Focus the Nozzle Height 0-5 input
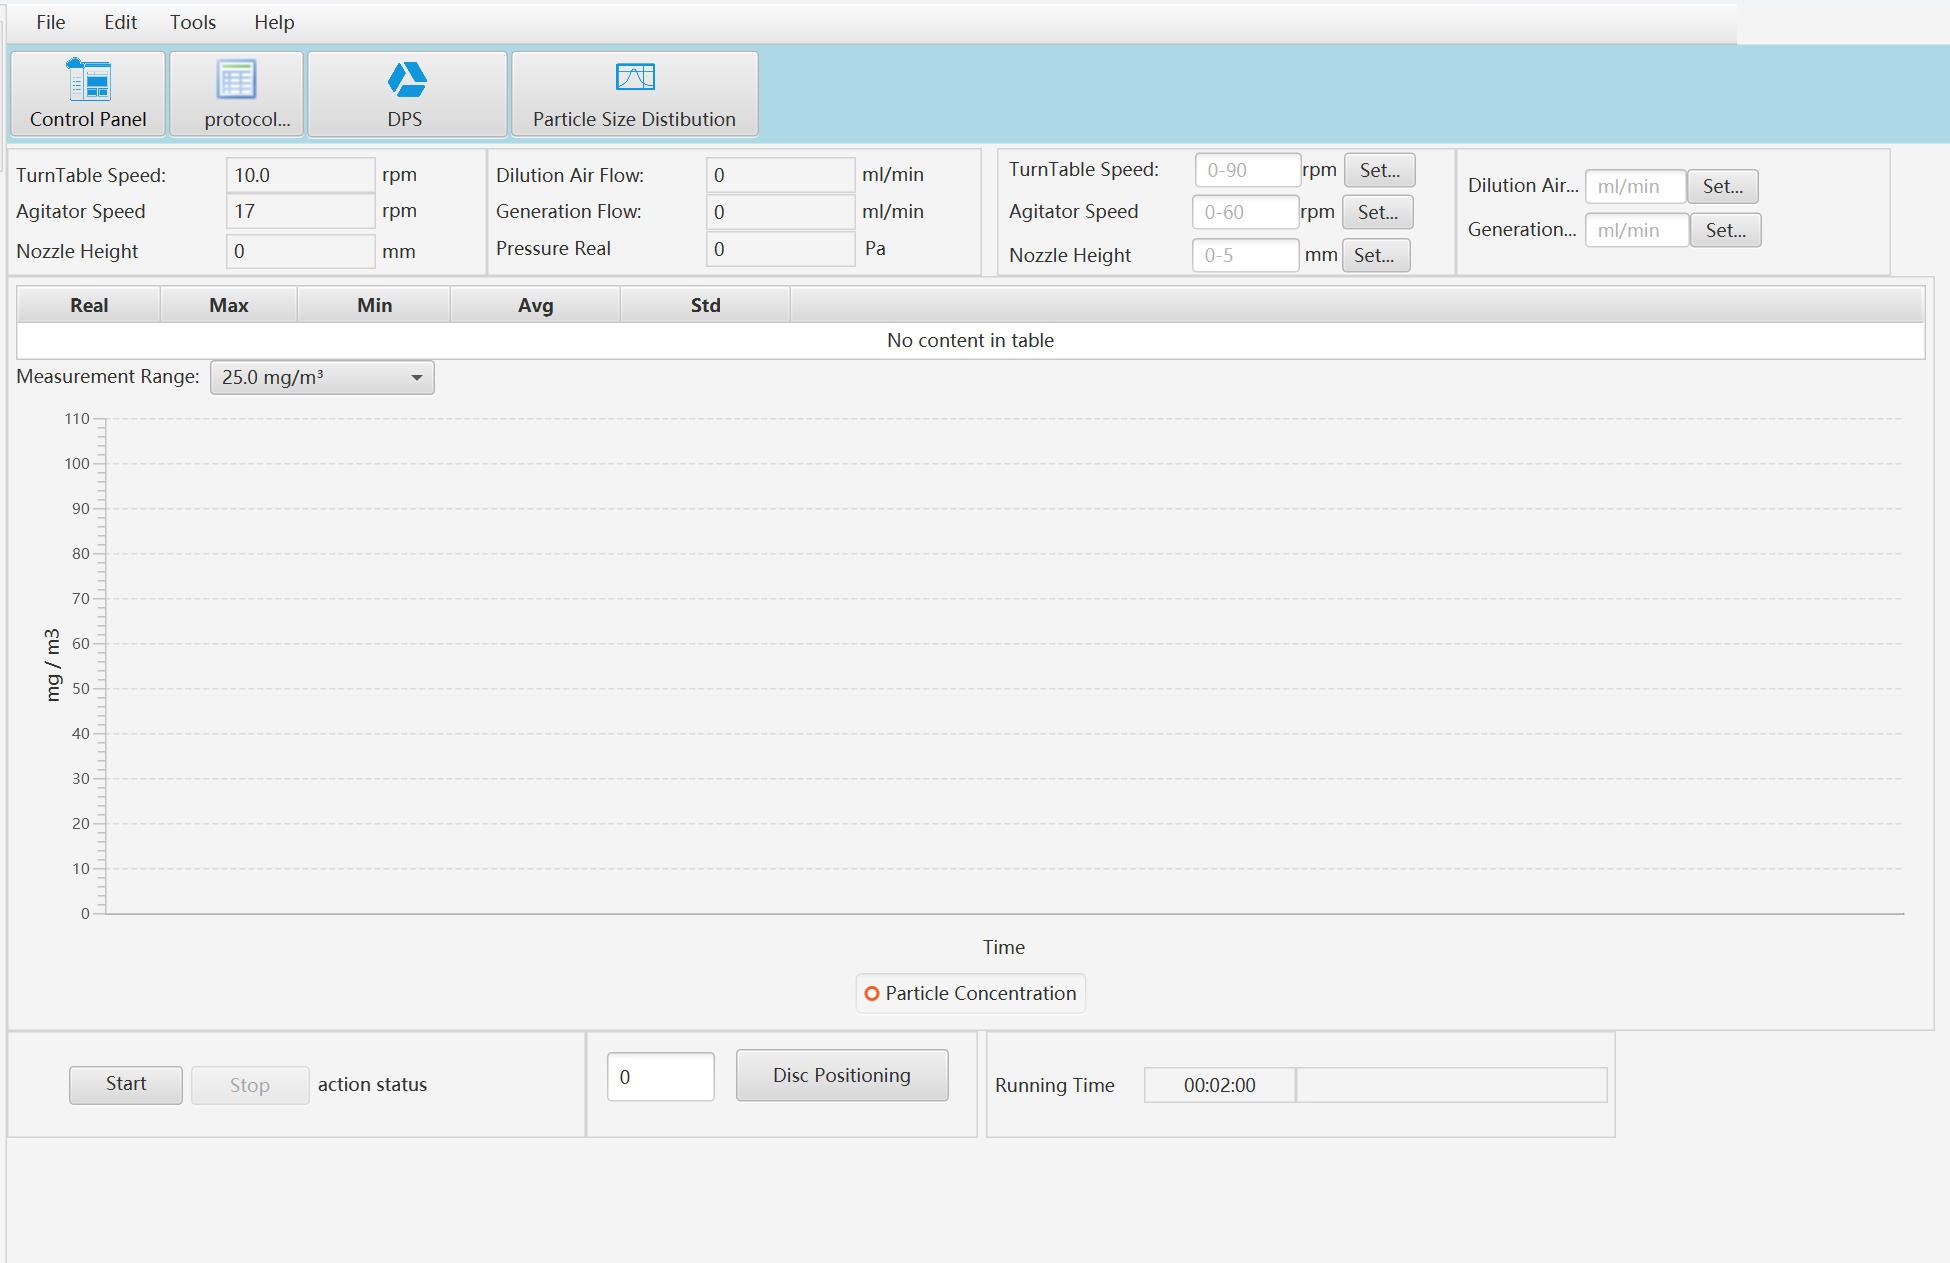The image size is (1950, 1263). (1245, 255)
